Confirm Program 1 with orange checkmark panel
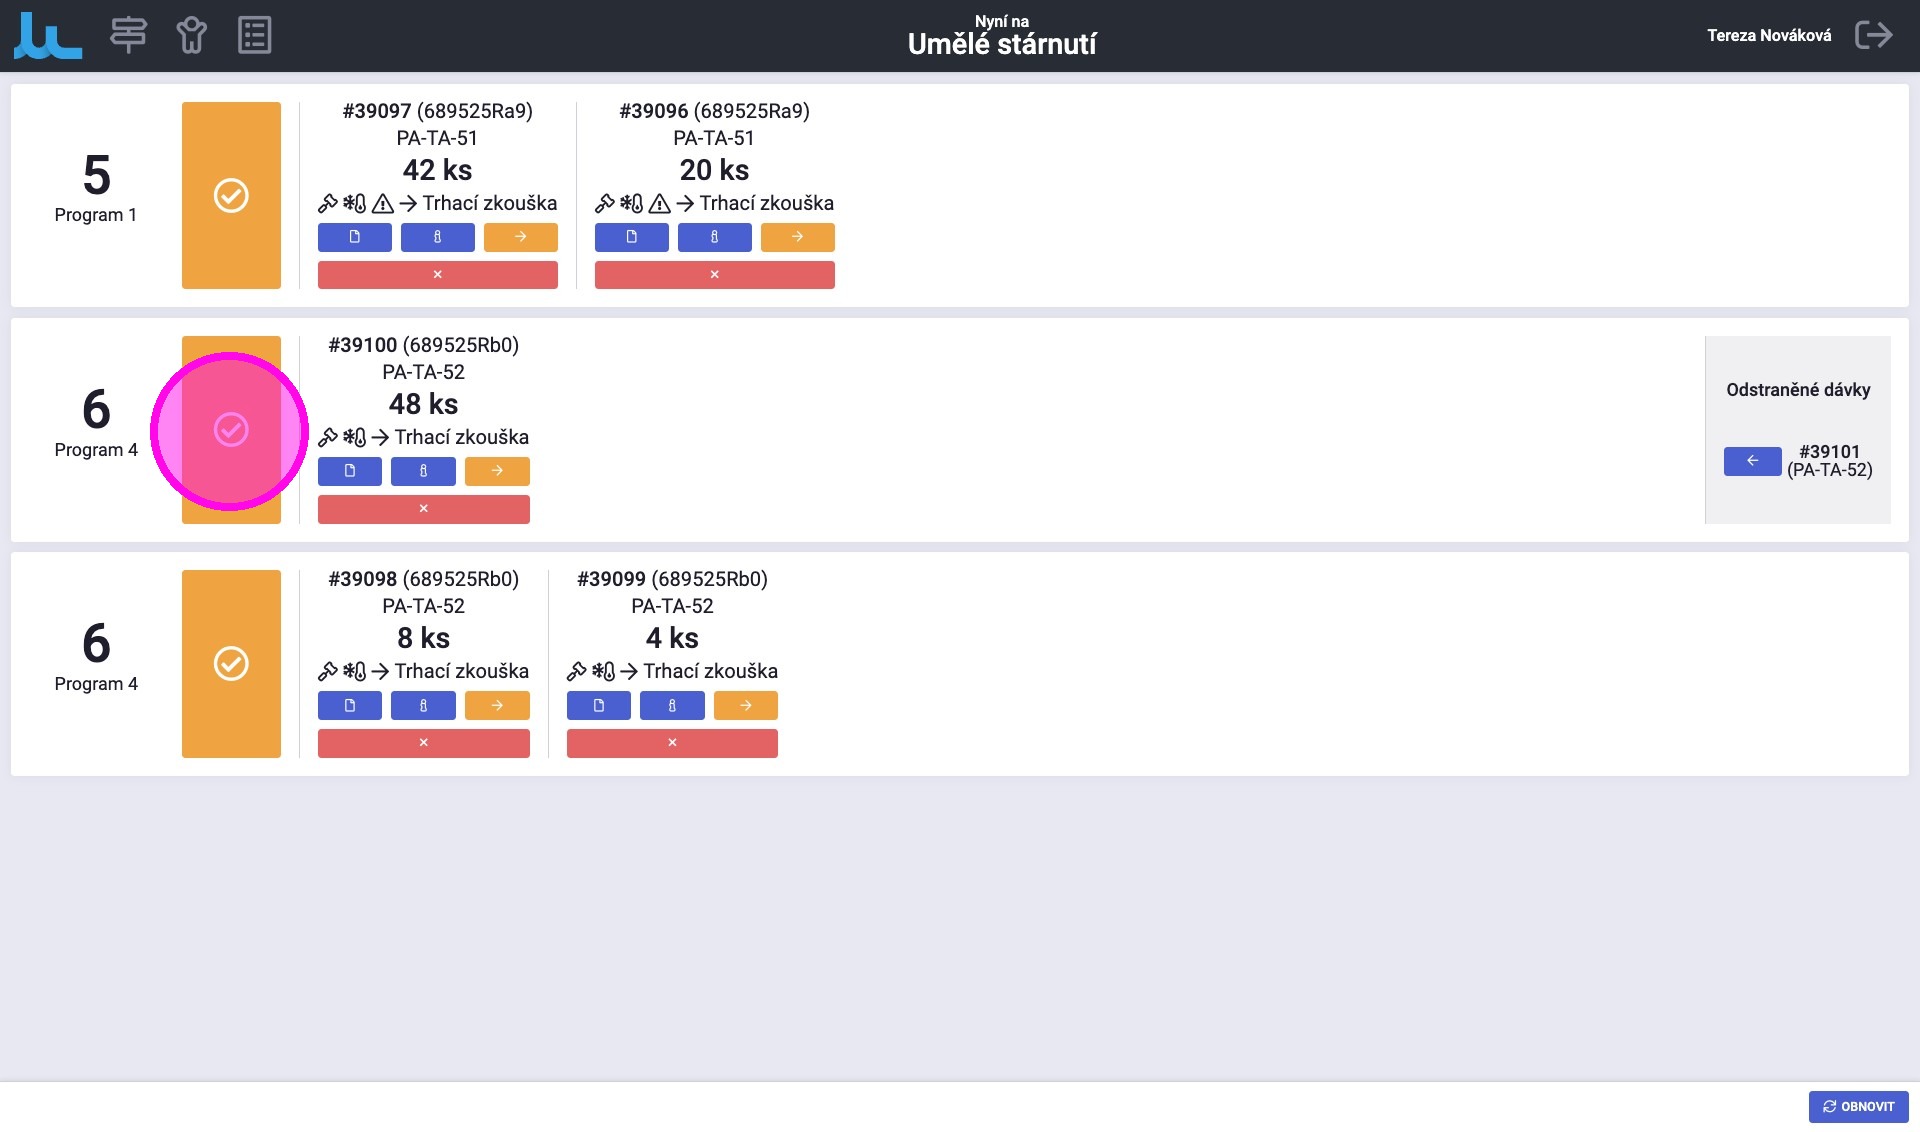Screen dimensions: 1920x1132 pos(231,195)
